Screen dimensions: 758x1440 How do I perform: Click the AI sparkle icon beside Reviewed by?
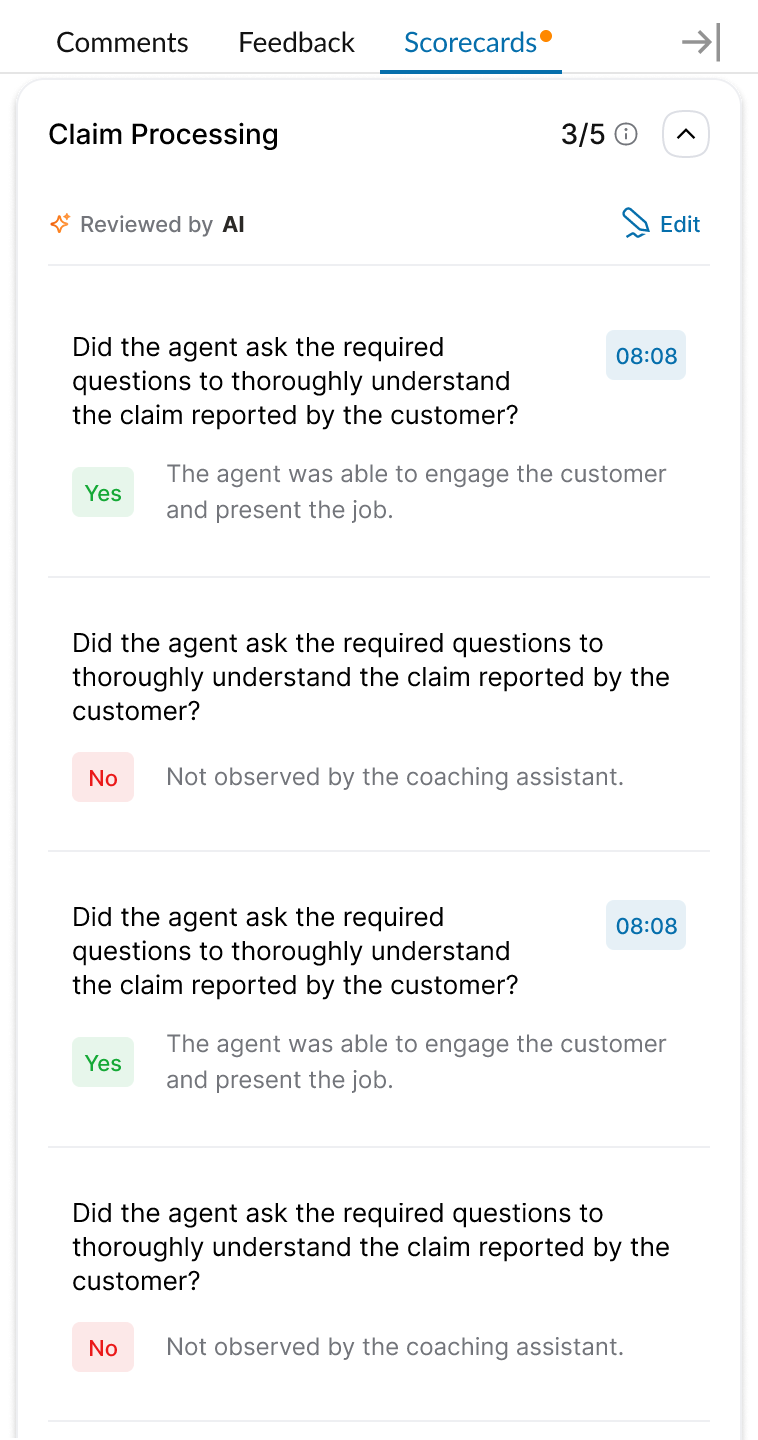click(x=60, y=224)
